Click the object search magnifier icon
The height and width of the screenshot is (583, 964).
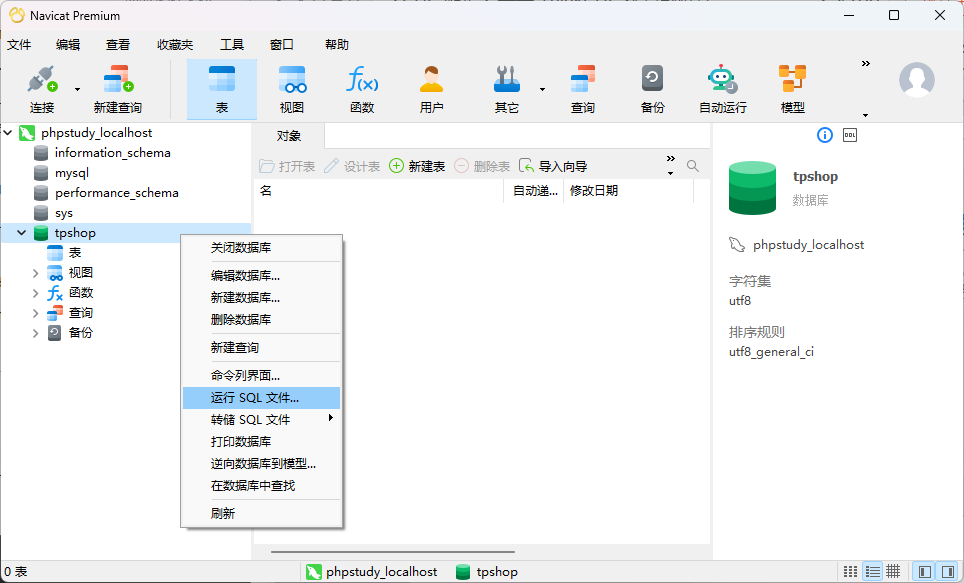pos(693,166)
